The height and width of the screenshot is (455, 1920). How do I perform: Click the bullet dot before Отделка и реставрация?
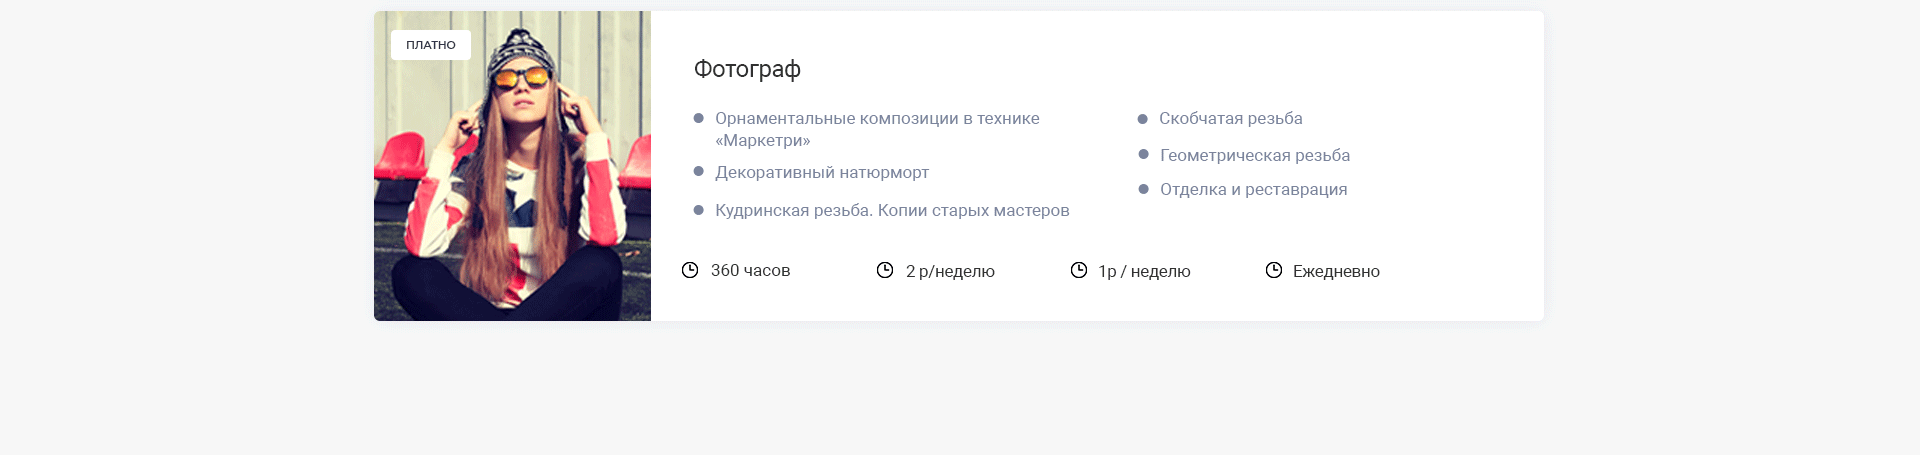tap(1143, 189)
